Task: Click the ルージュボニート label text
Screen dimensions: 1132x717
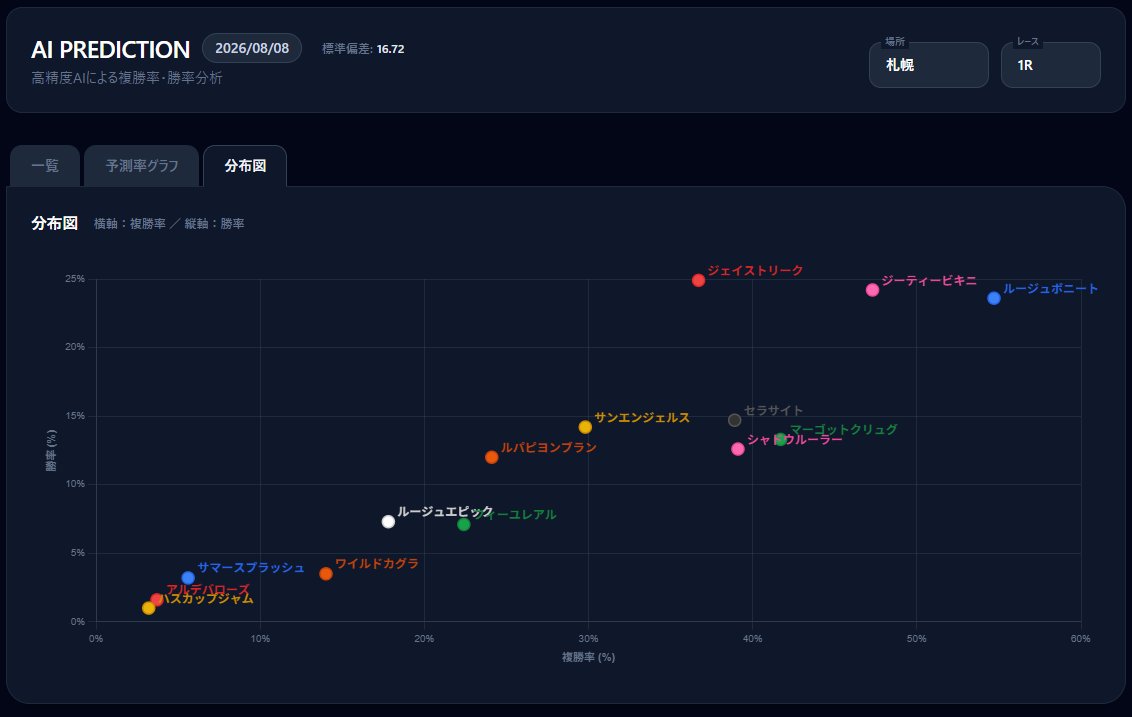Action: [1050, 289]
